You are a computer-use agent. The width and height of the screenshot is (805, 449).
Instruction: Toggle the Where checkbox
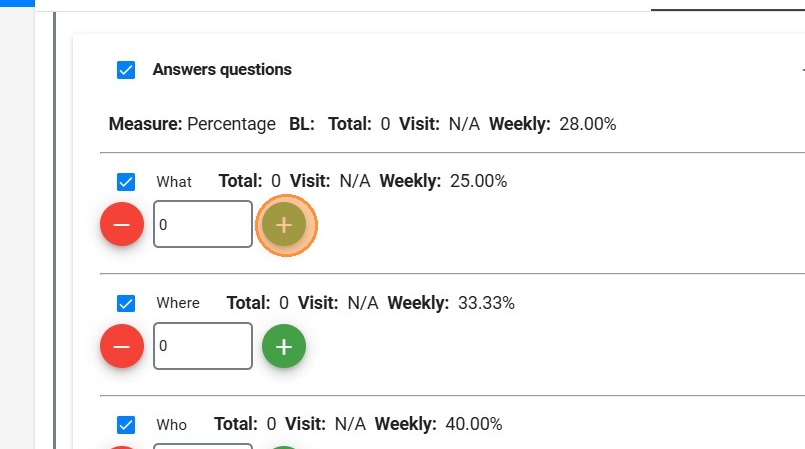coord(126,303)
